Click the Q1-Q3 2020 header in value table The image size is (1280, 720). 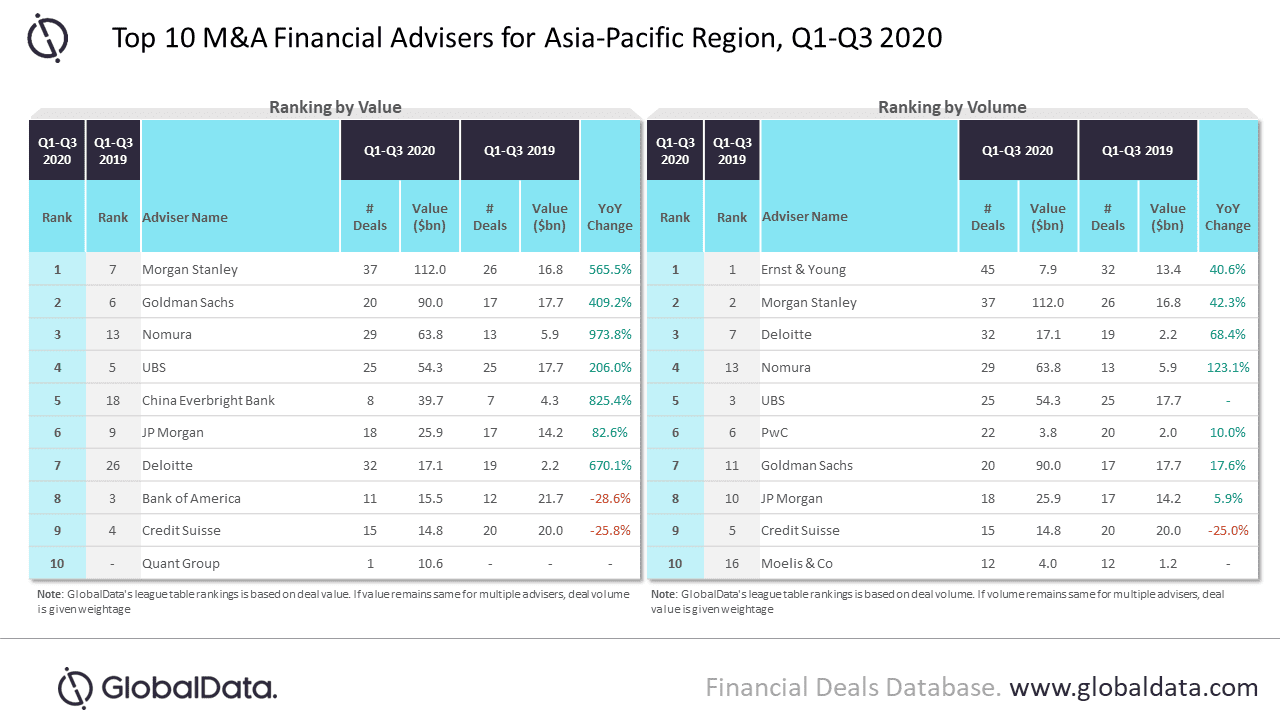[400, 150]
